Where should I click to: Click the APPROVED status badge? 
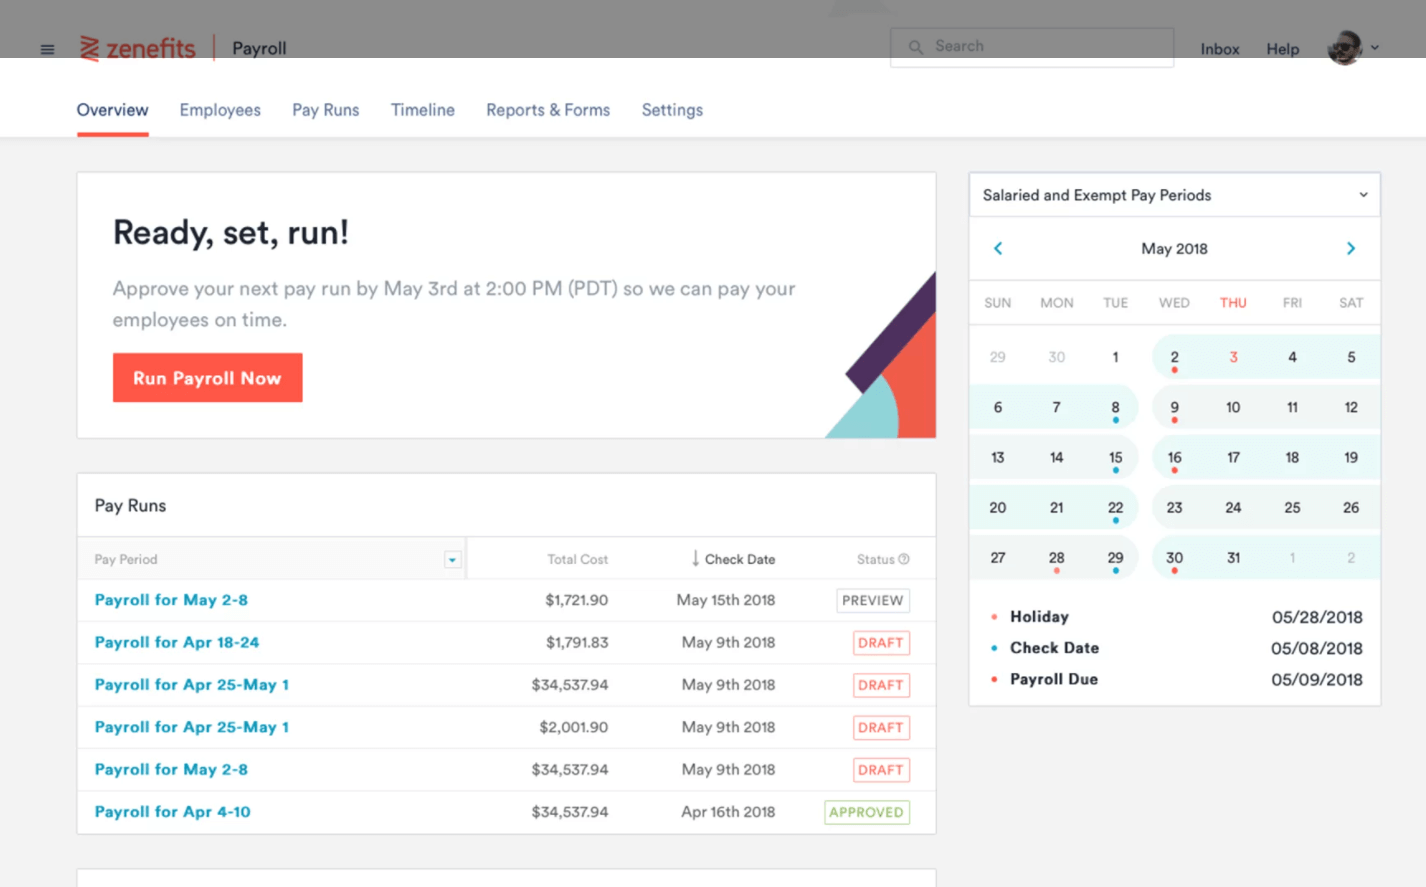tap(866, 811)
